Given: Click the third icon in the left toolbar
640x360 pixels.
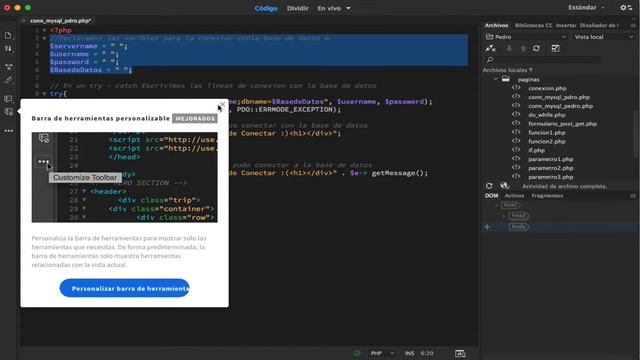Looking at the screenshot, I should tap(9, 67).
